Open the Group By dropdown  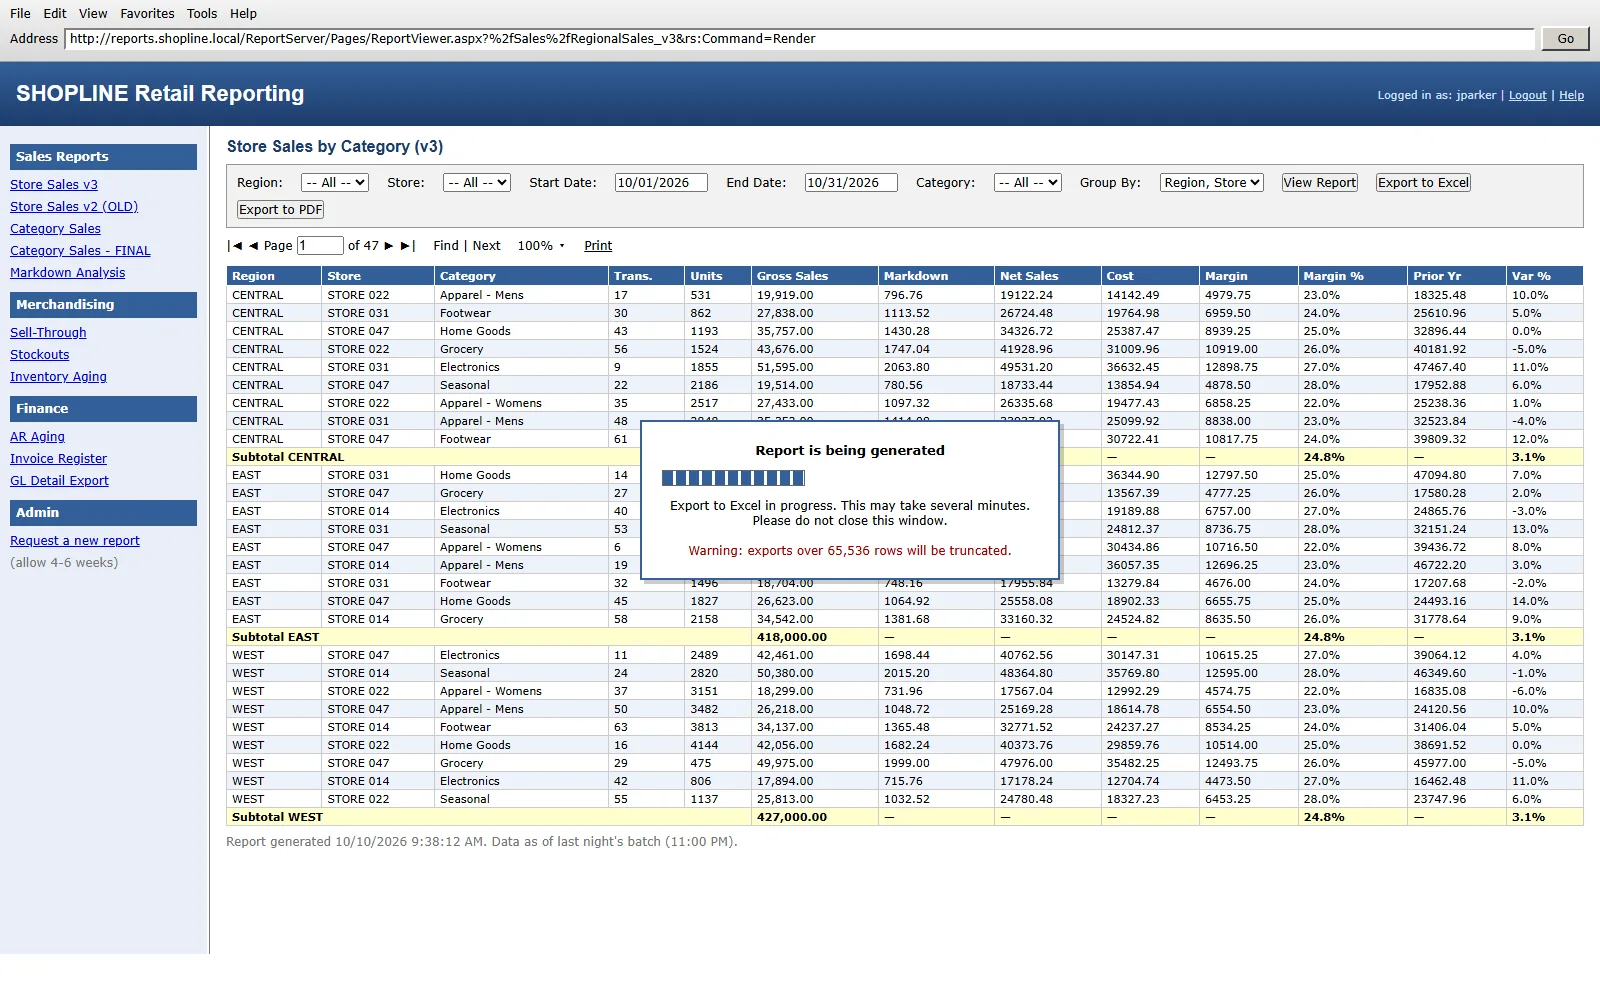coord(1212,183)
